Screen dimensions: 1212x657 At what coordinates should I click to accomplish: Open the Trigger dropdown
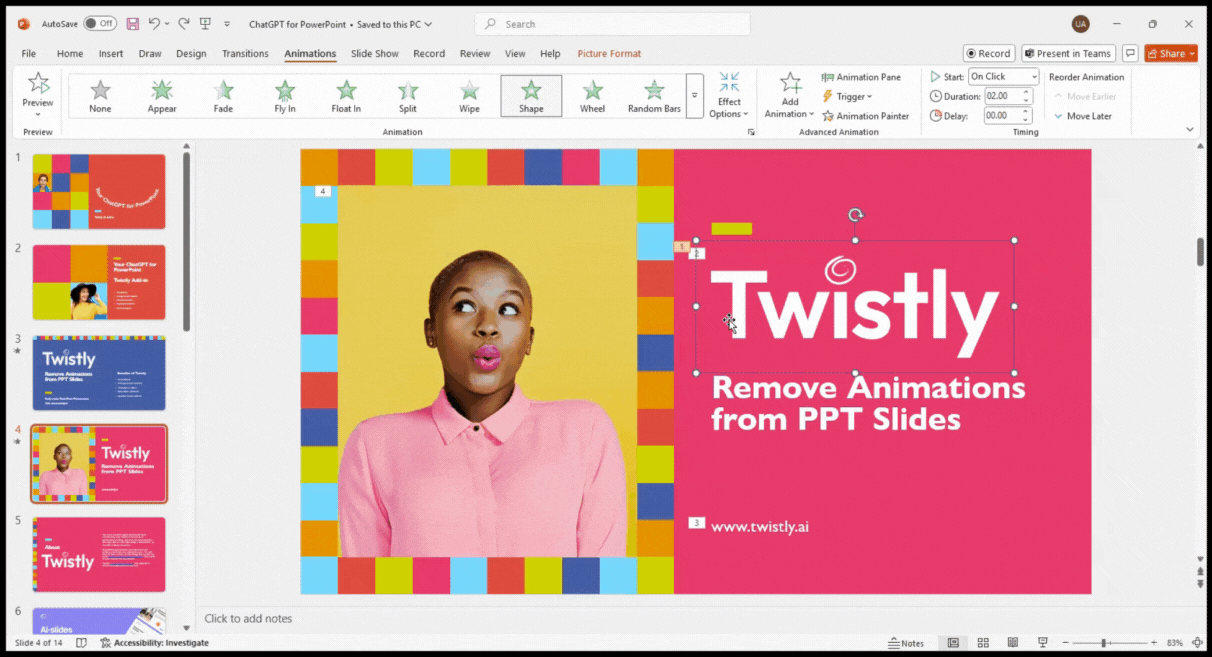coord(847,96)
